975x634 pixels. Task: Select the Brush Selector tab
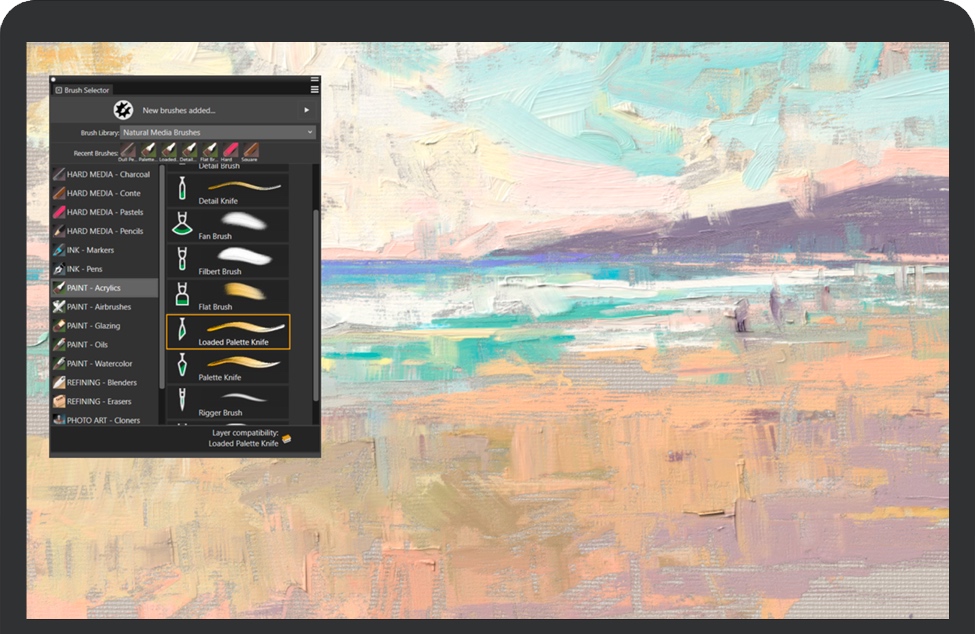point(82,90)
